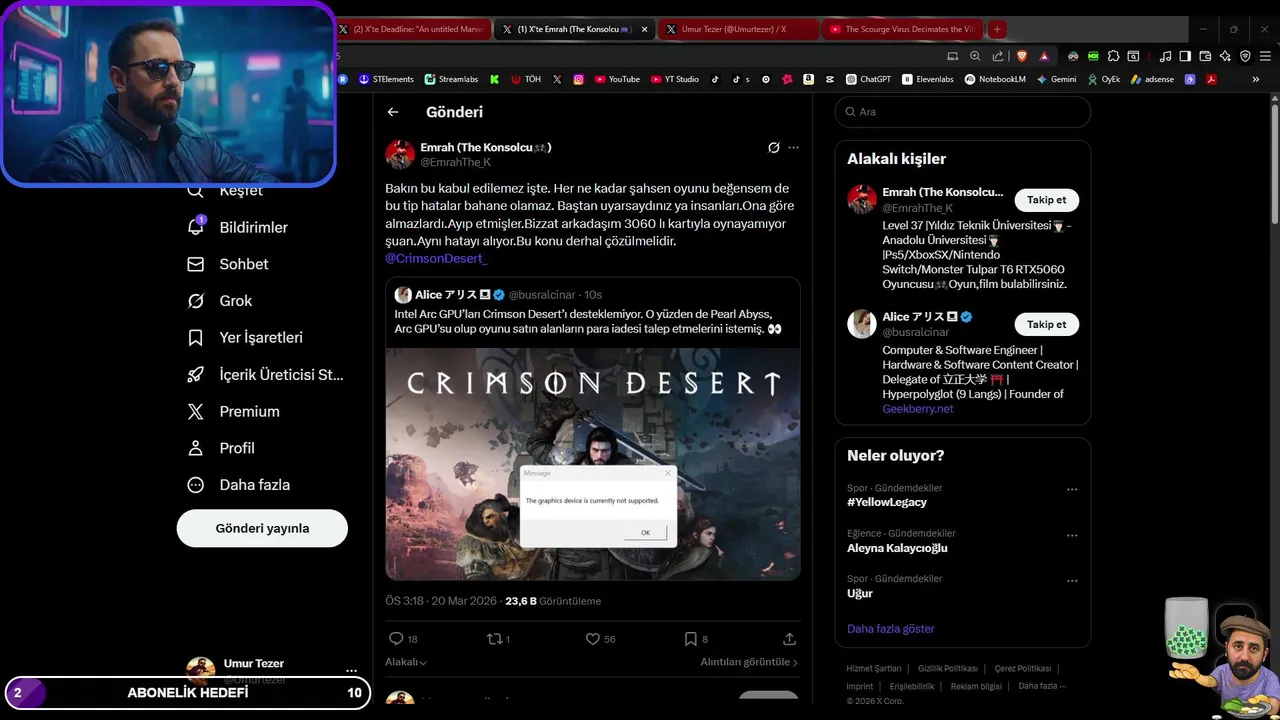The width and height of the screenshot is (1280, 720).
Task: Click #YellowLegacy trending topic
Action: click(887, 502)
